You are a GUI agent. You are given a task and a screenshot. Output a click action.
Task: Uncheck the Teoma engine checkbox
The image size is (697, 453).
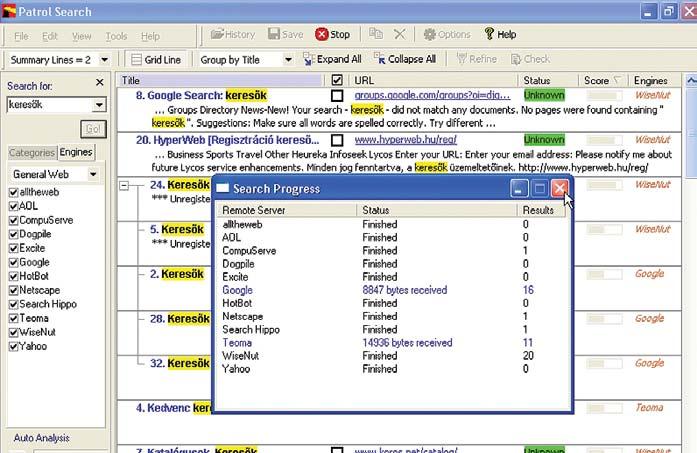(13, 319)
